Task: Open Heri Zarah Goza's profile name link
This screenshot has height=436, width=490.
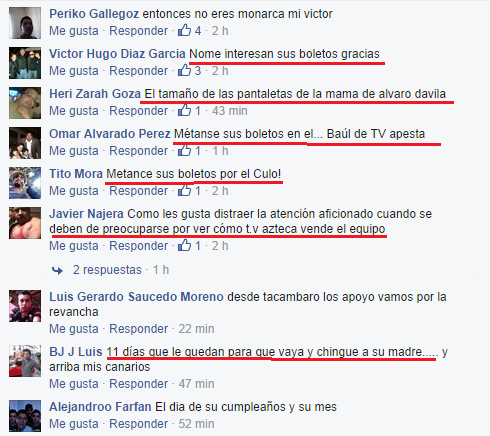Action: (x=95, y=94)
